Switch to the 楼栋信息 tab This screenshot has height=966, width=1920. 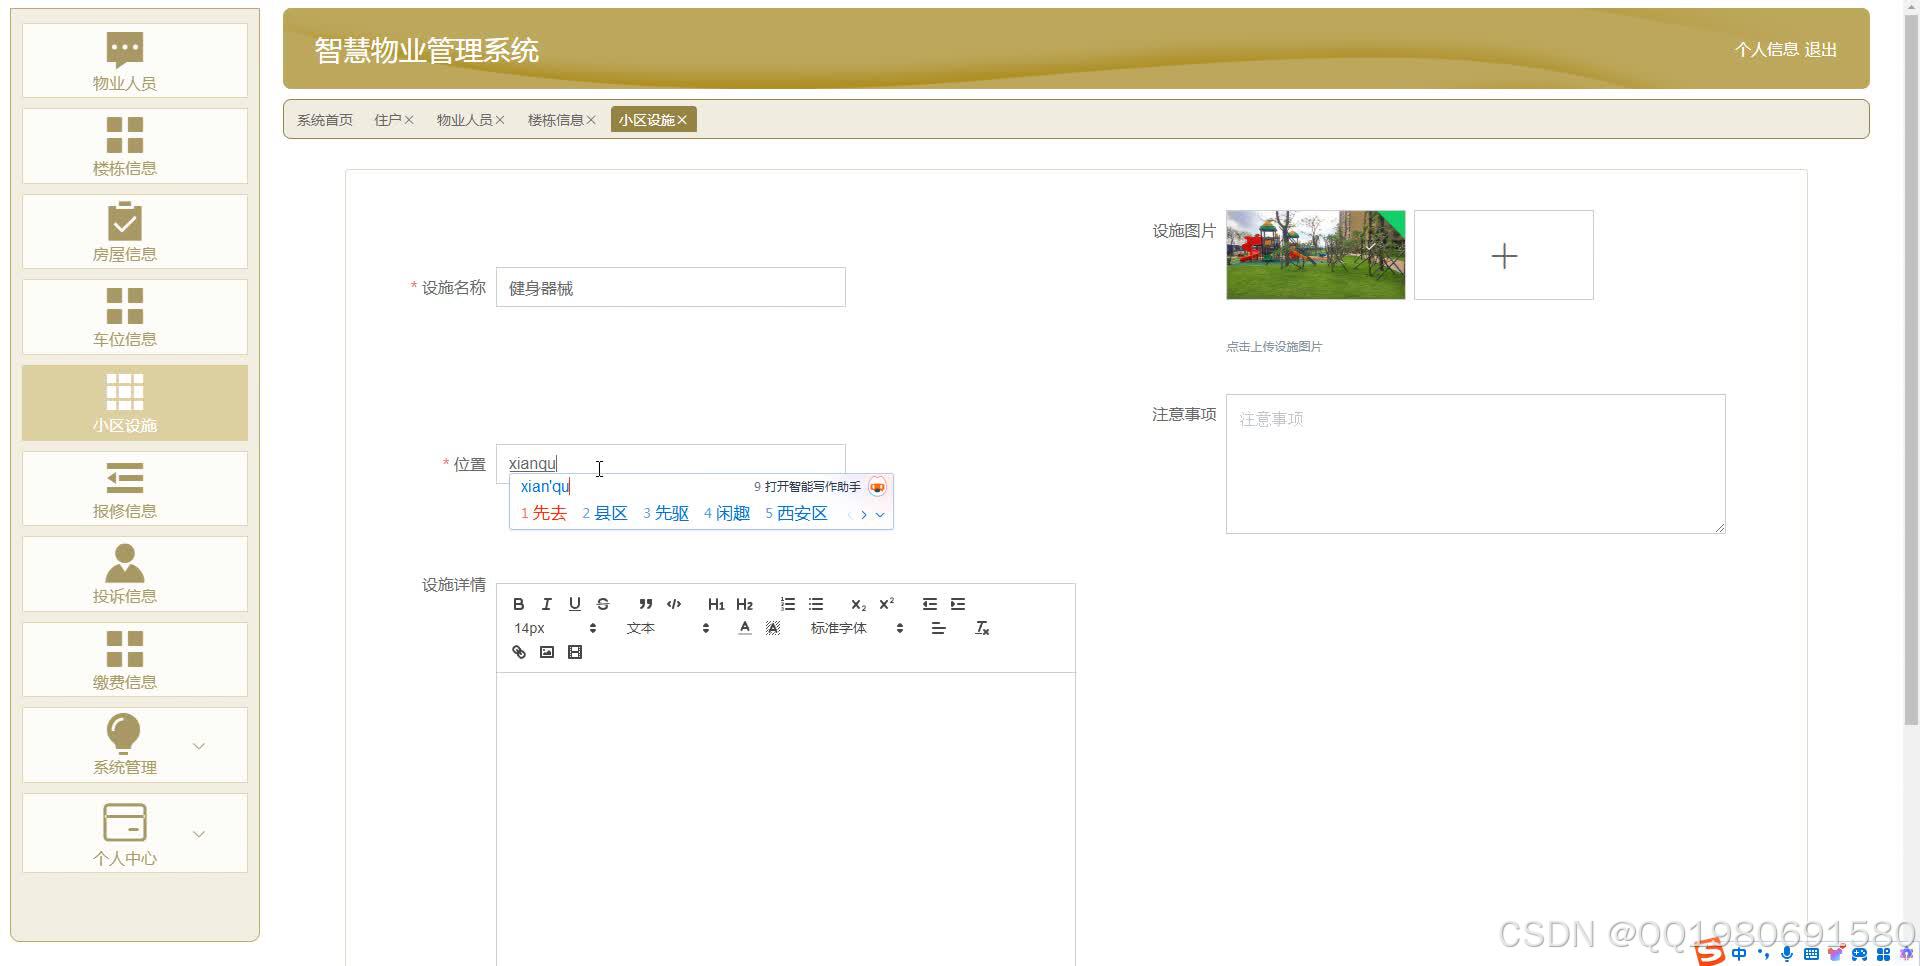coord(555,119)
